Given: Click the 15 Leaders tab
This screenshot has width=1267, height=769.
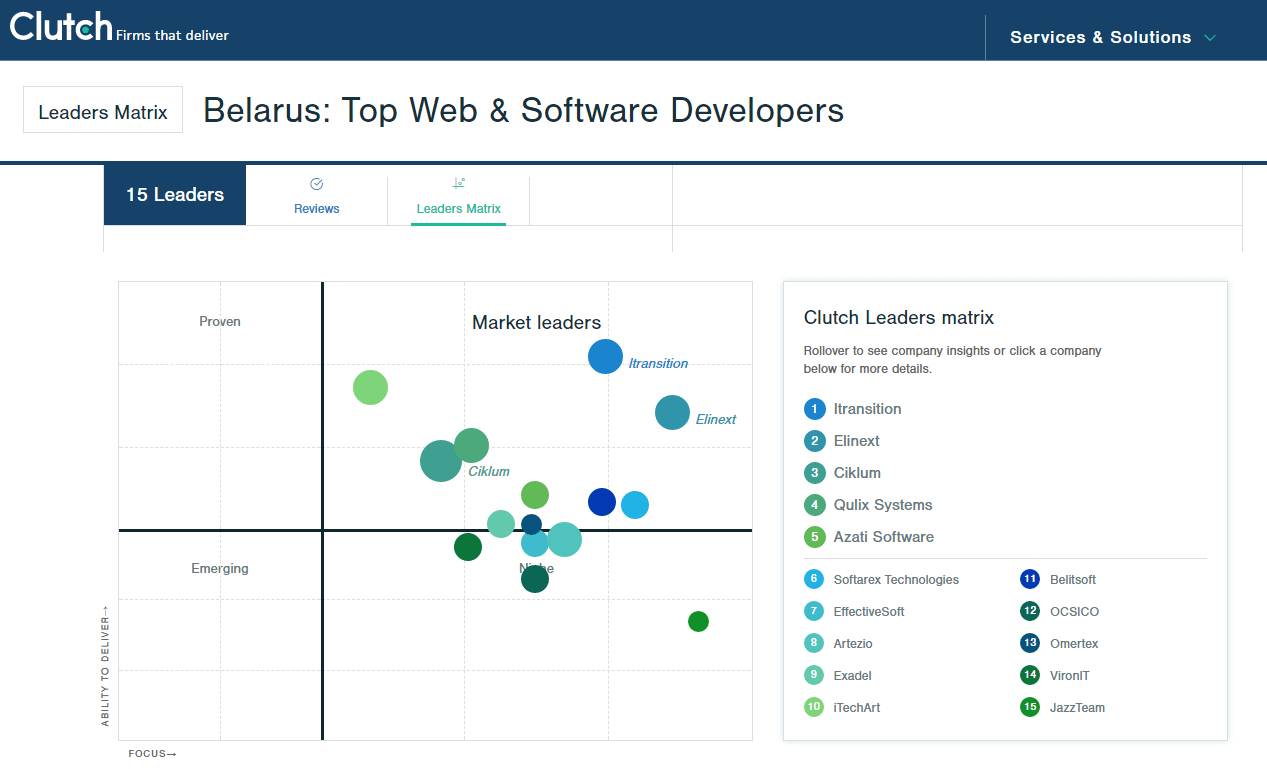Looking at the screenshot, I should 175,195.
